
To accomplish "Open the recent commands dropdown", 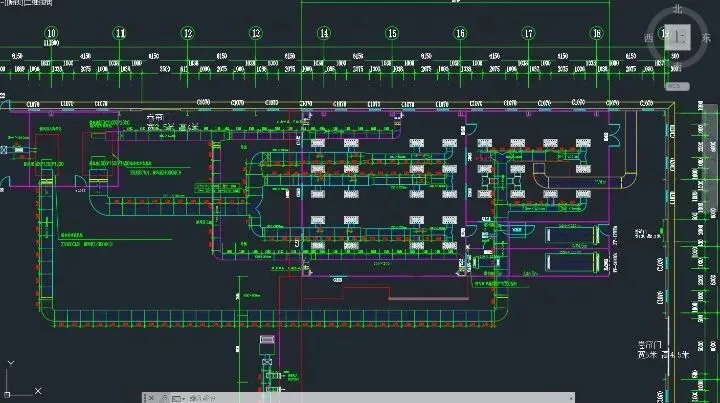I will [x=178, y=398].
